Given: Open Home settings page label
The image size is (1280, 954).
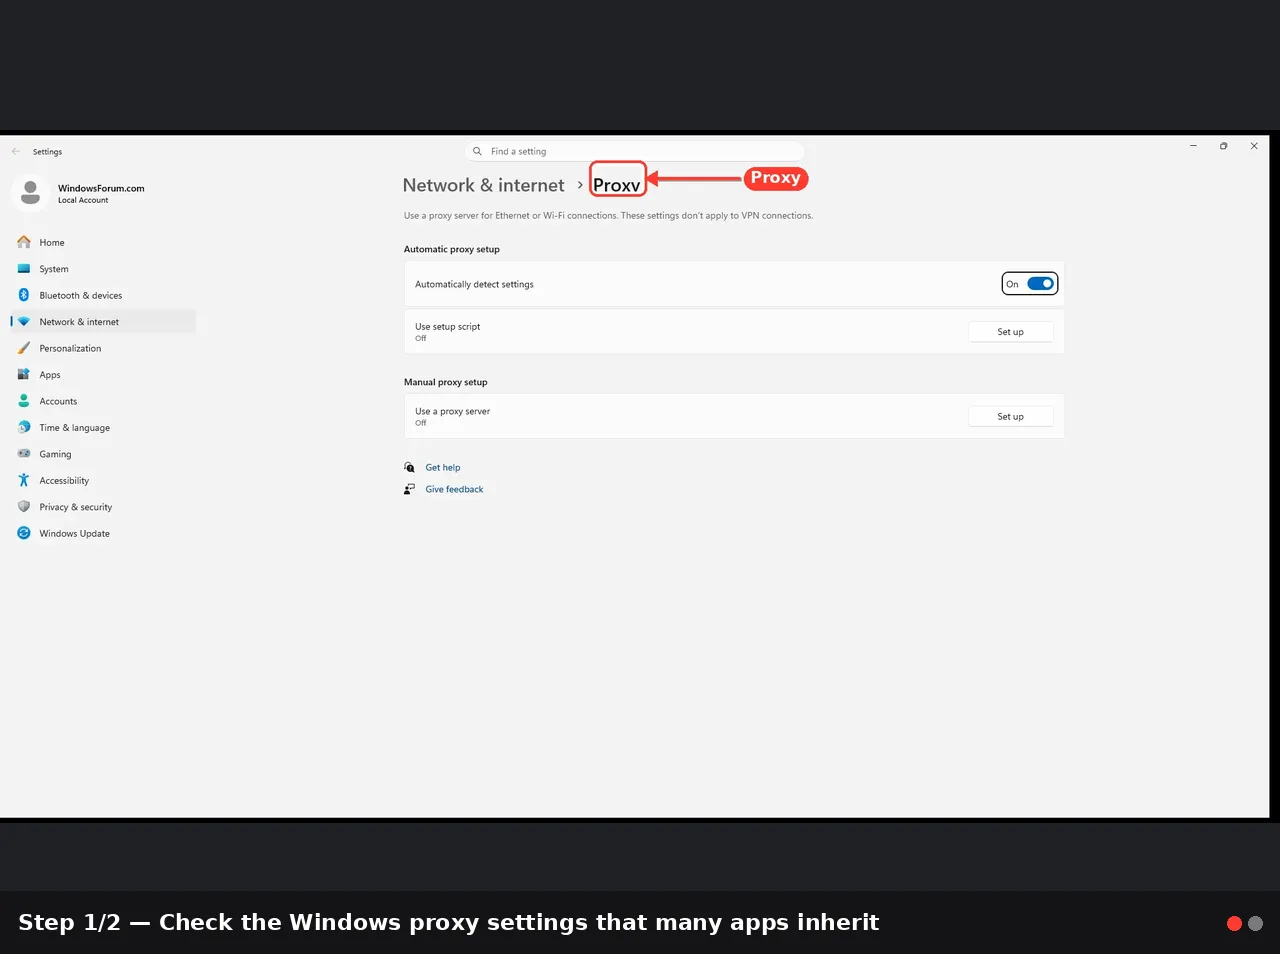Looking at the screenshot, I should point(52,242).
